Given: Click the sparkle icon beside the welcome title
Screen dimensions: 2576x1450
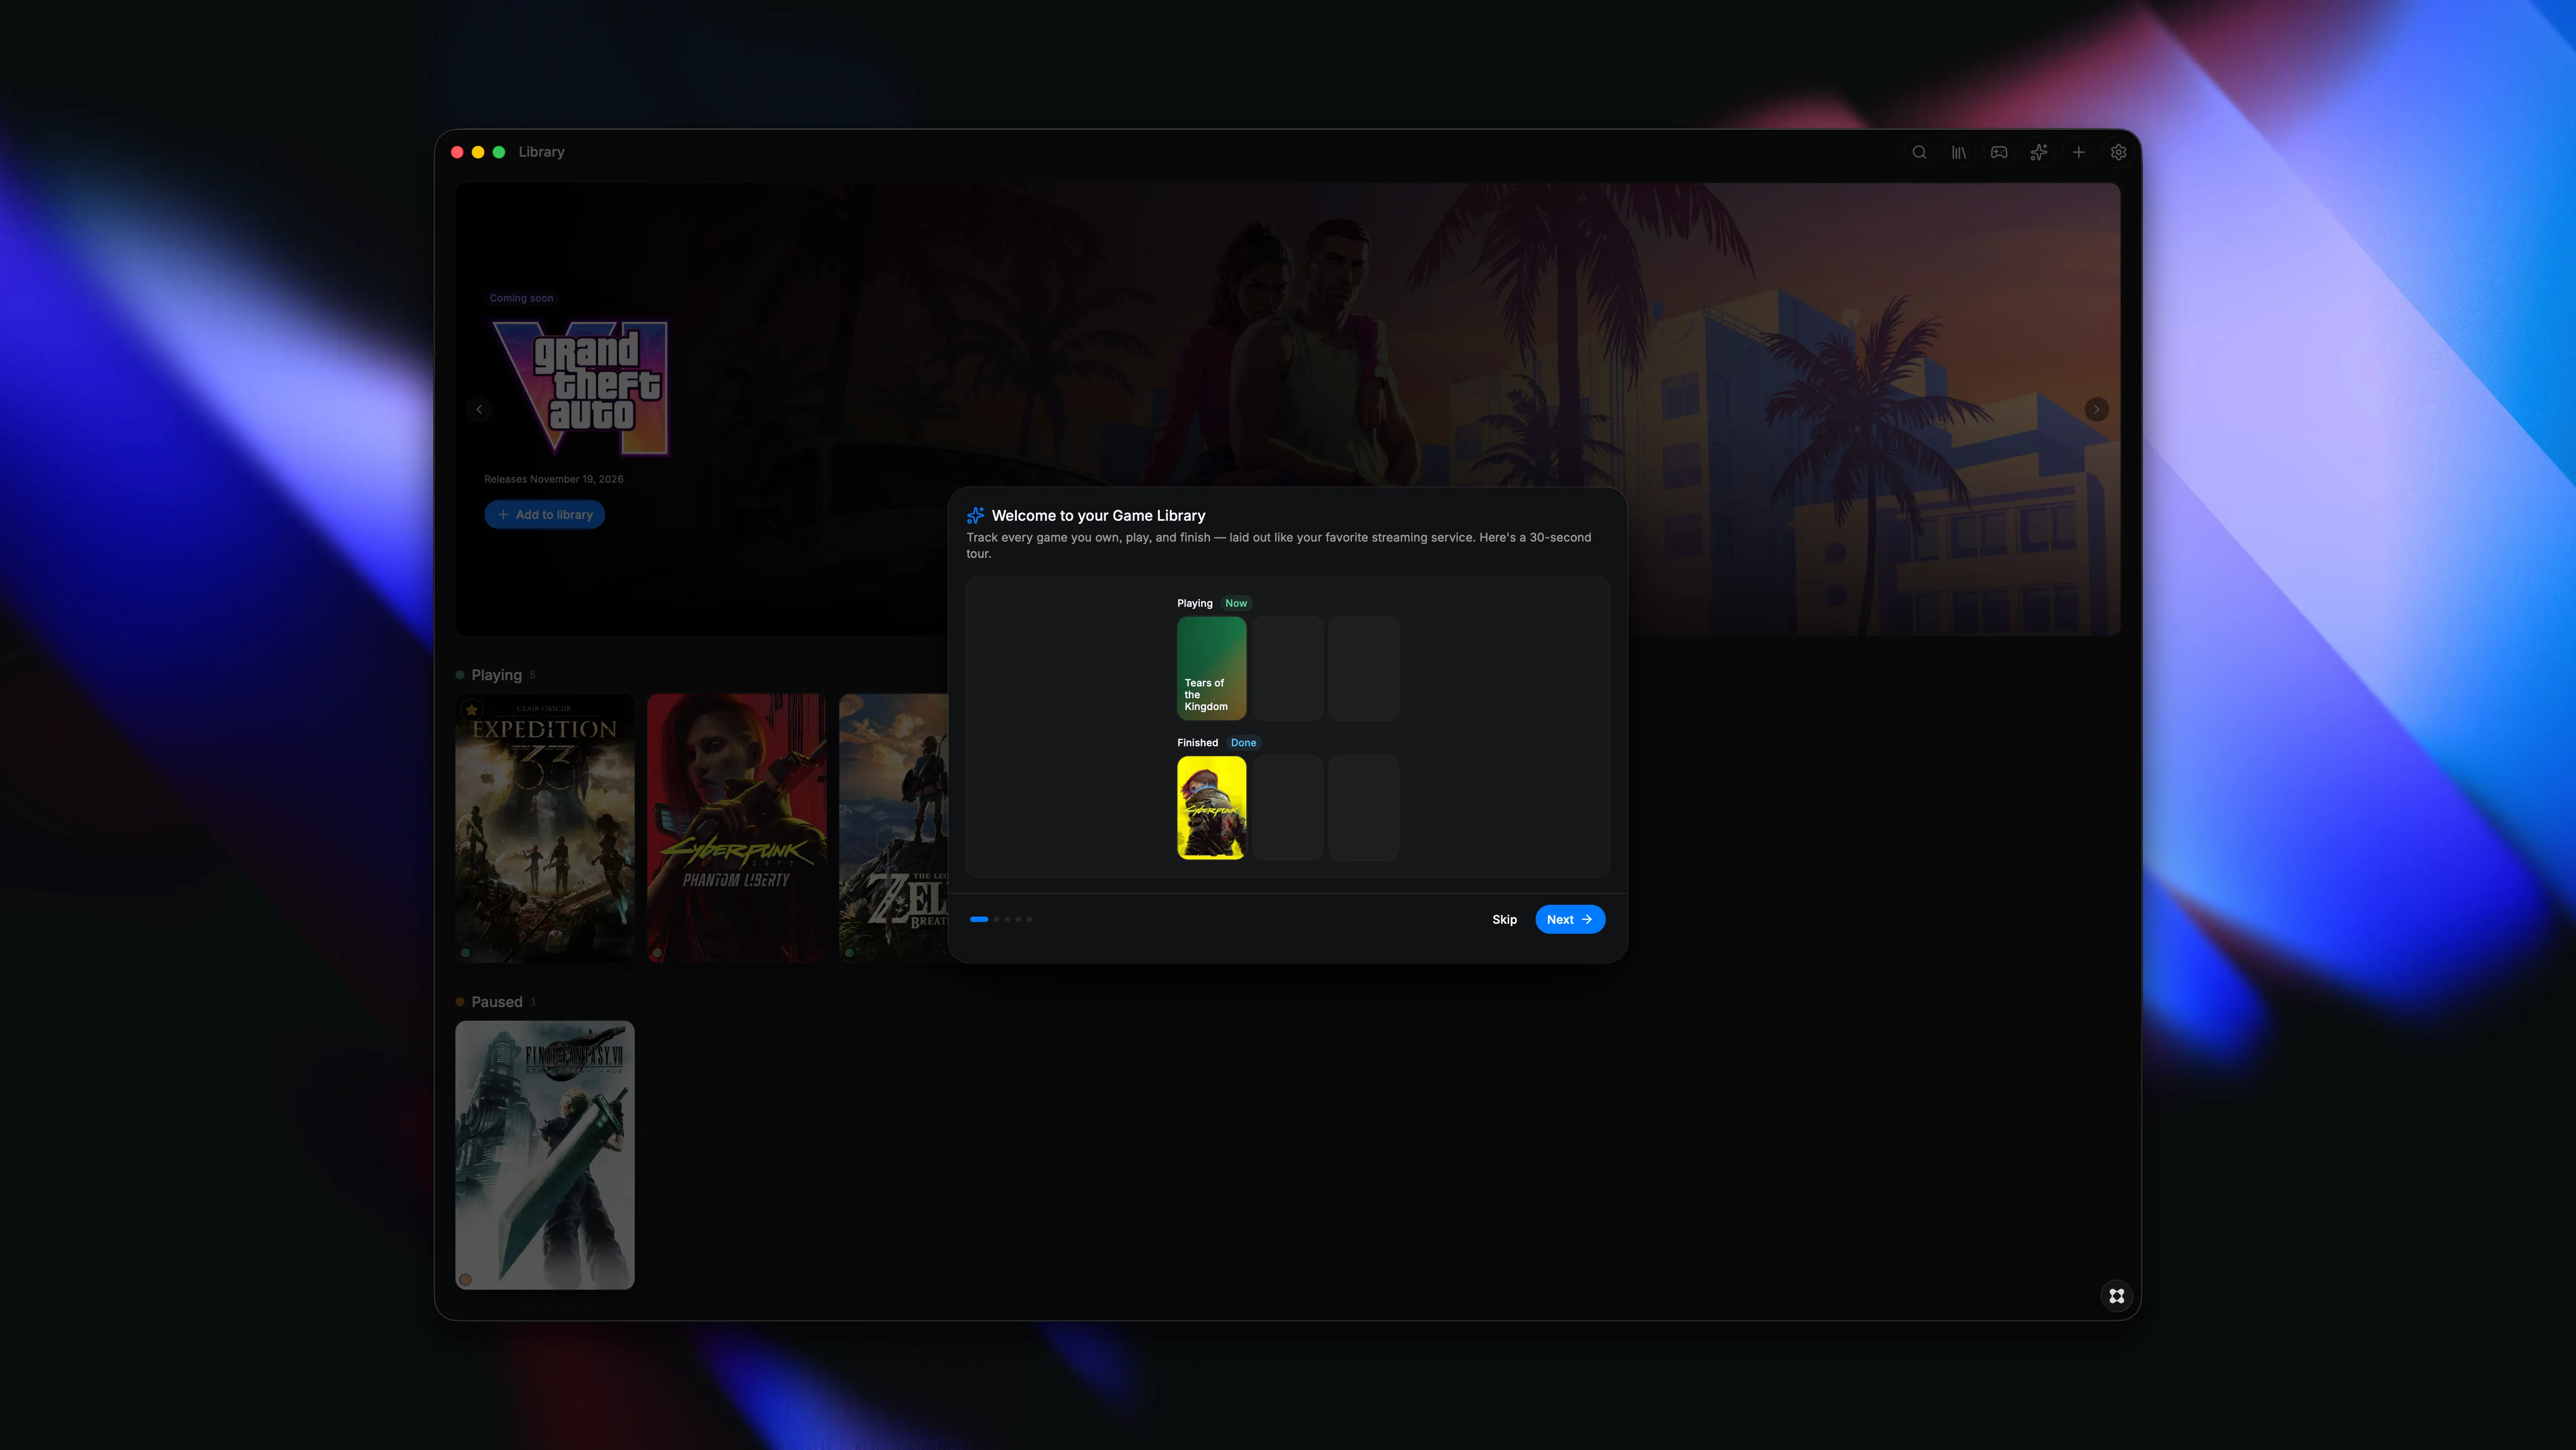Looking at the screenshot, I should coord(975,515).
